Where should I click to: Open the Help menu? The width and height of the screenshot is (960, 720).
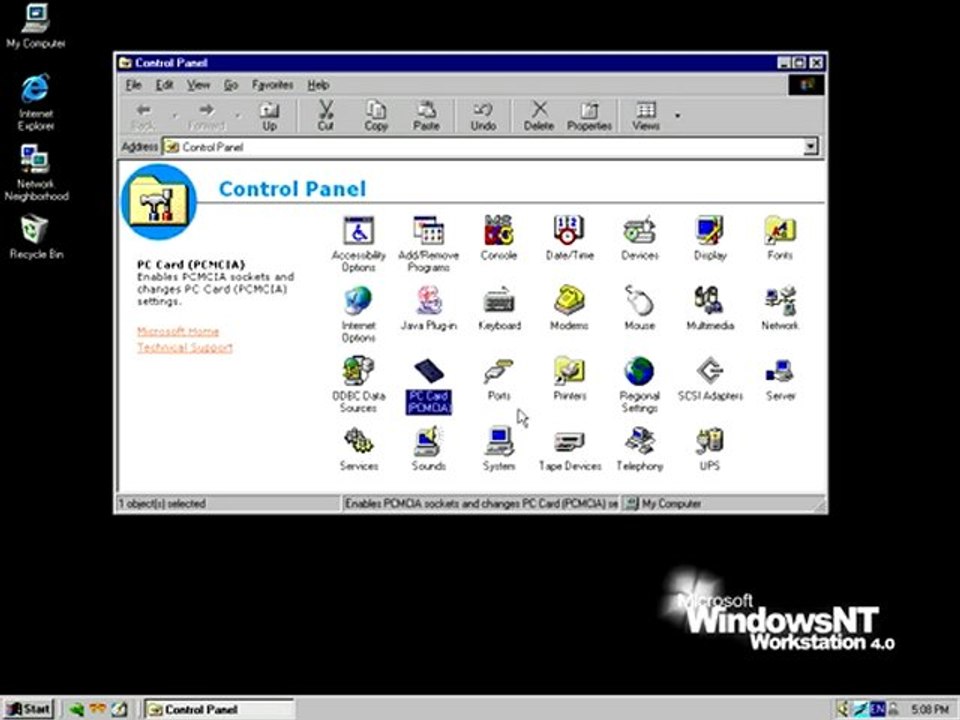click(x=318, y=85)
